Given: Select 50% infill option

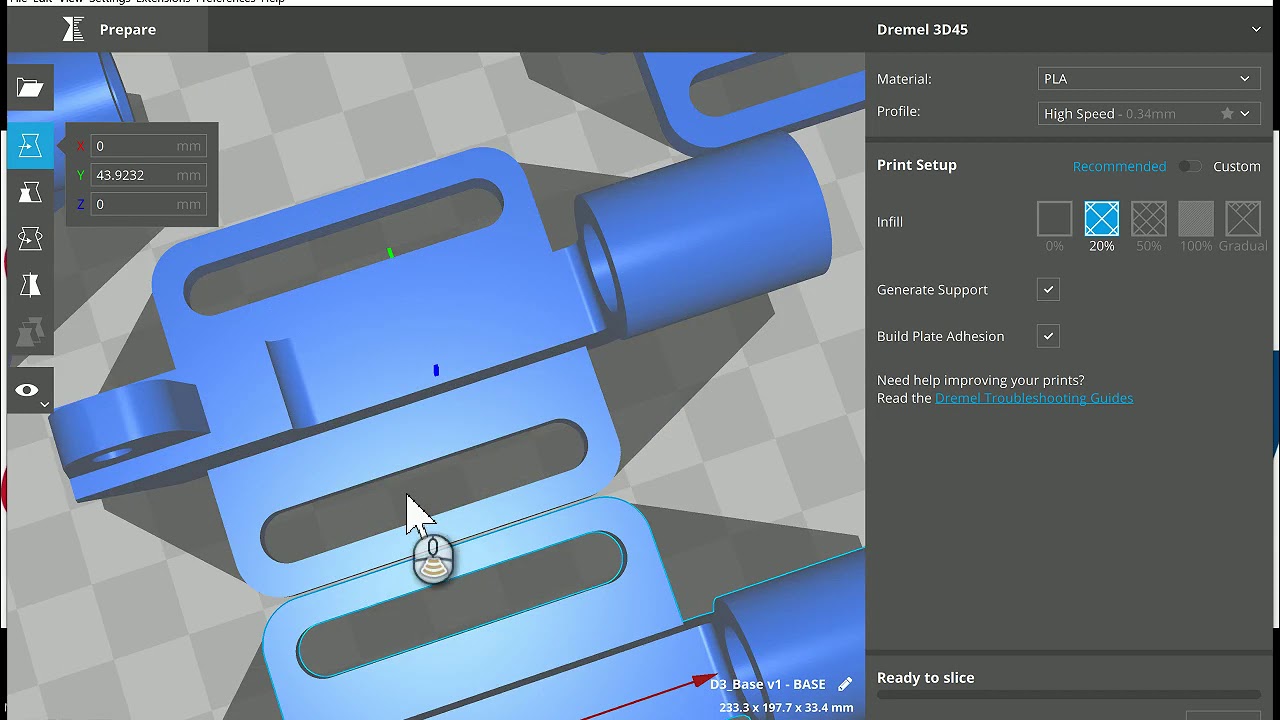Looking at the screenshot, I should 1149,219.
